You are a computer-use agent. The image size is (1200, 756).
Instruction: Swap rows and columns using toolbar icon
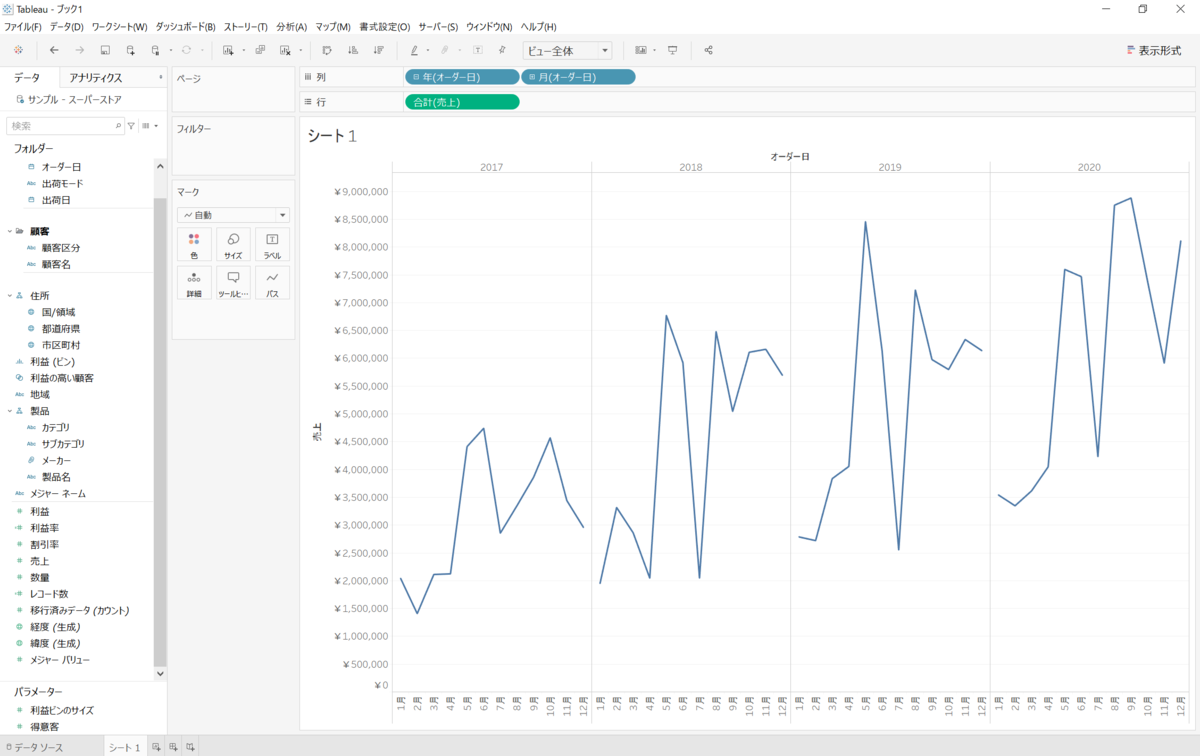326,50
